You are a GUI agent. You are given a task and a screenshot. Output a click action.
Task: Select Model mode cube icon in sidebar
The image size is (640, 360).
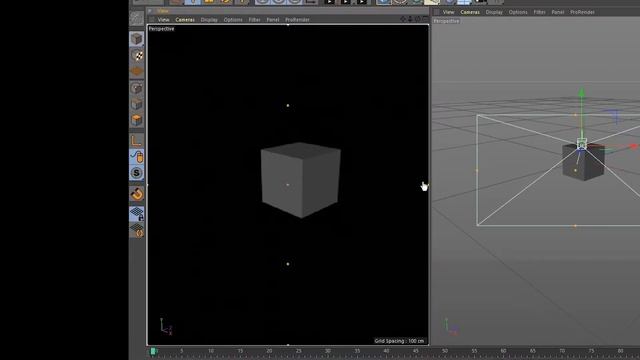point(137,39)
